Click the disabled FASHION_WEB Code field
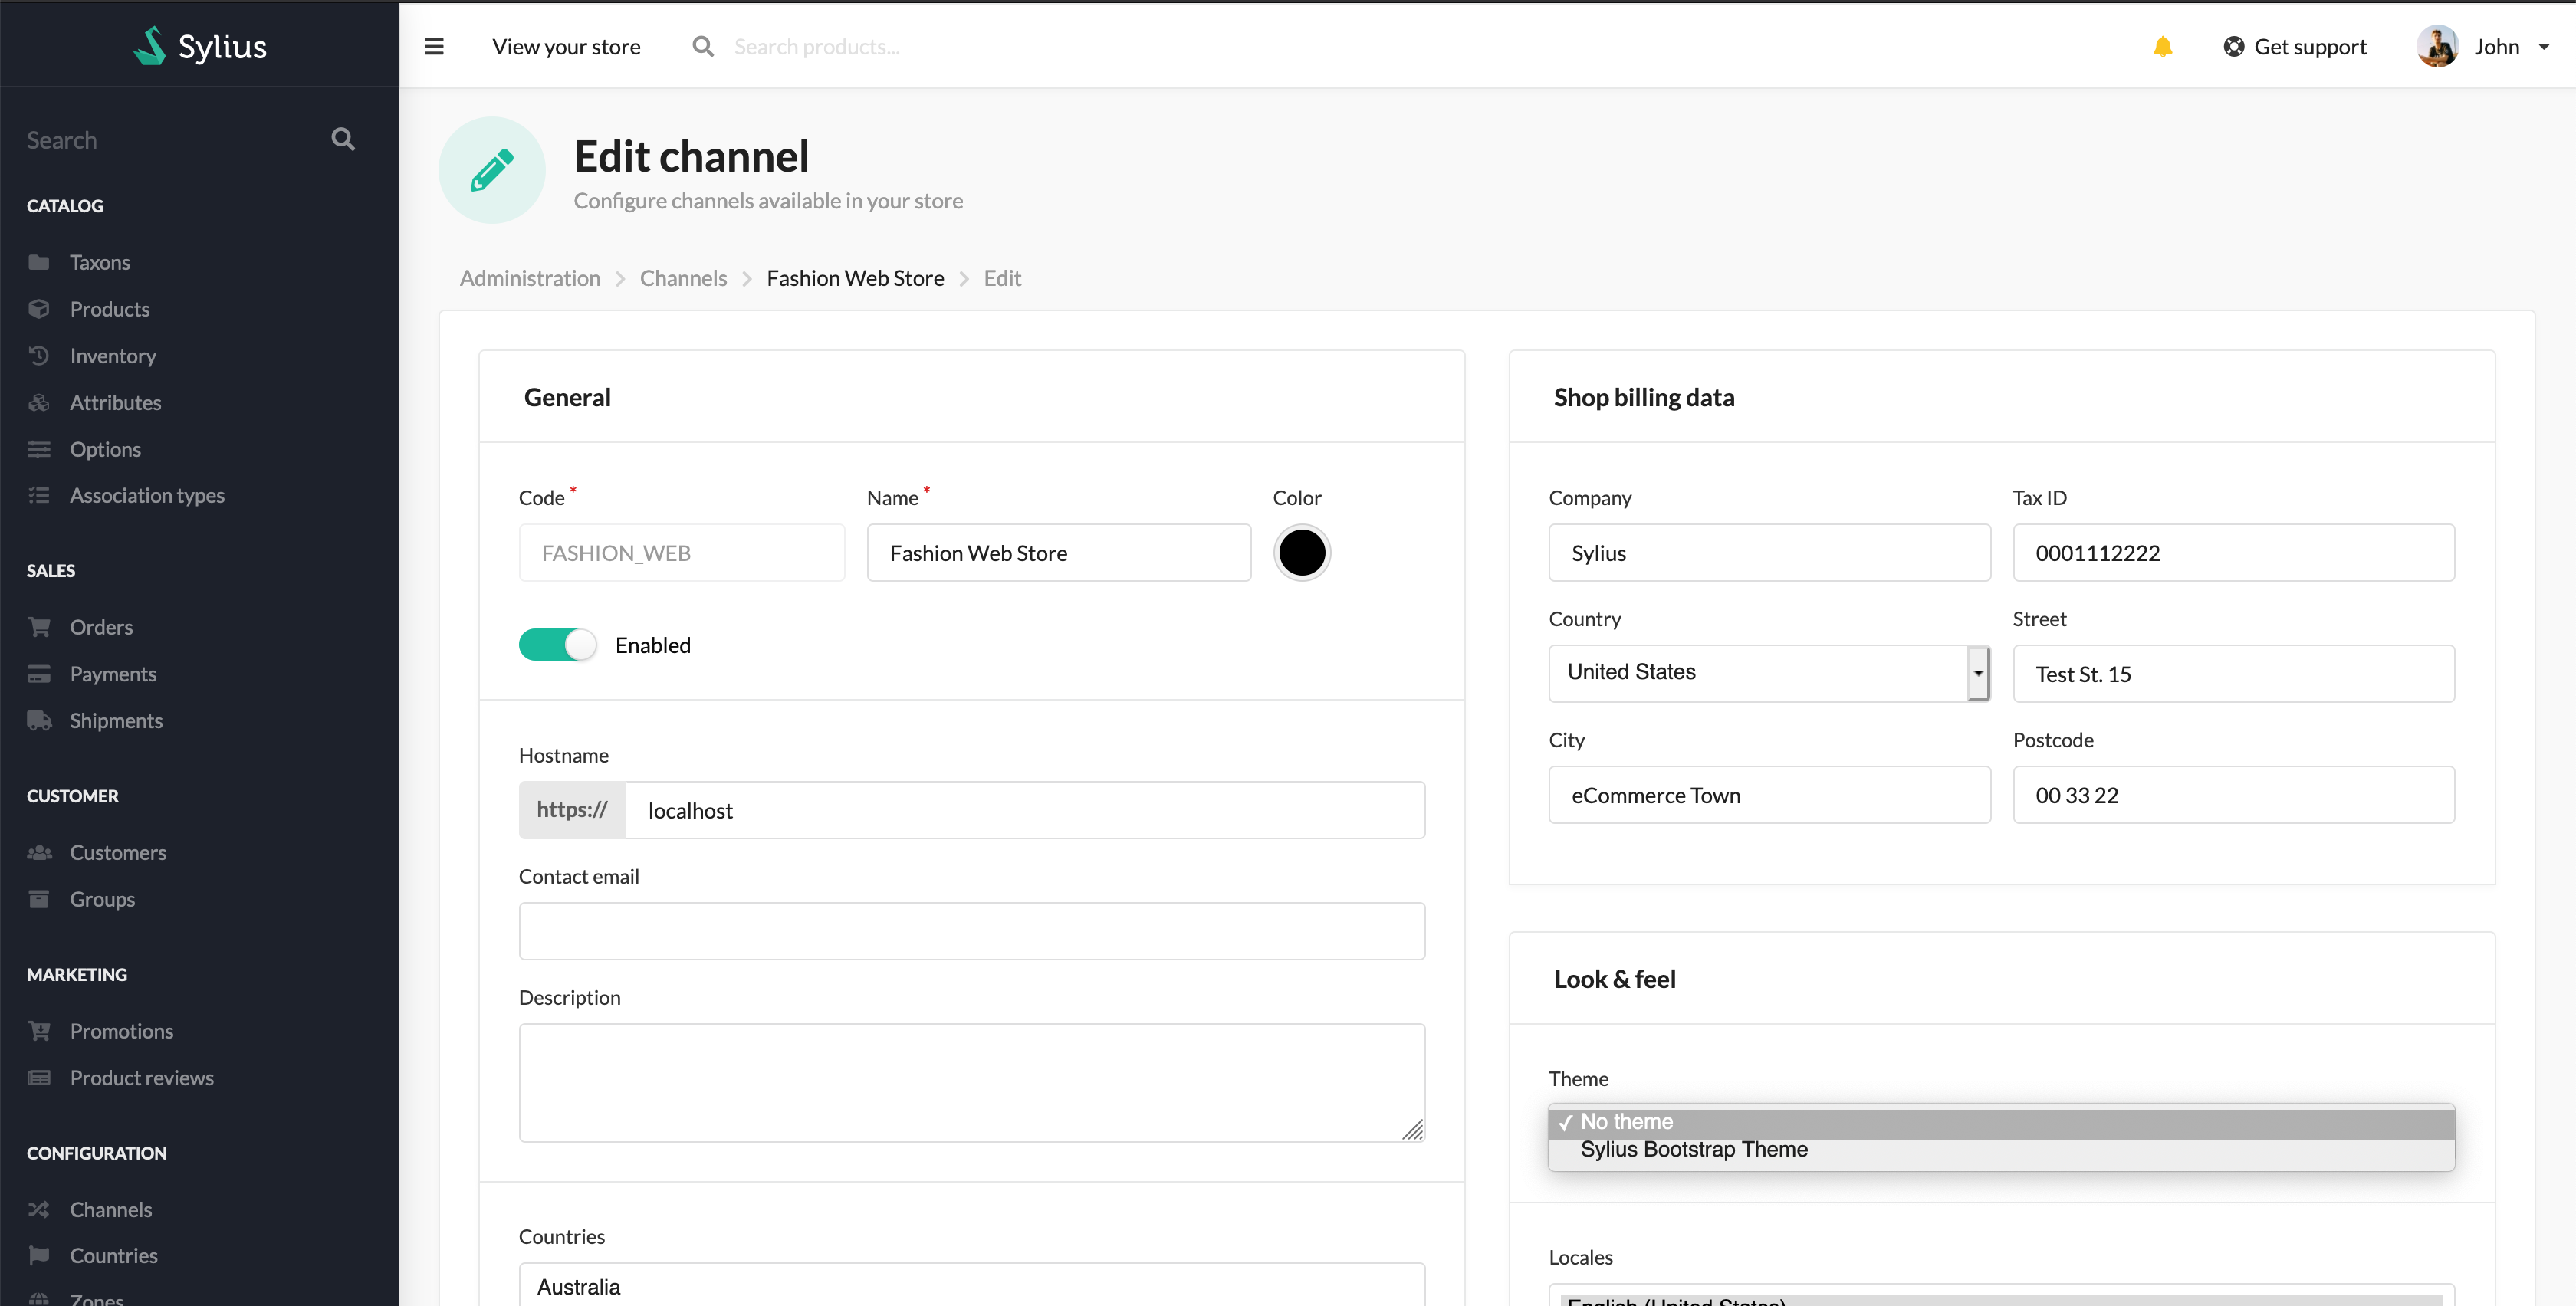This screenshot has width=2576, height=1306. point(681,552)
